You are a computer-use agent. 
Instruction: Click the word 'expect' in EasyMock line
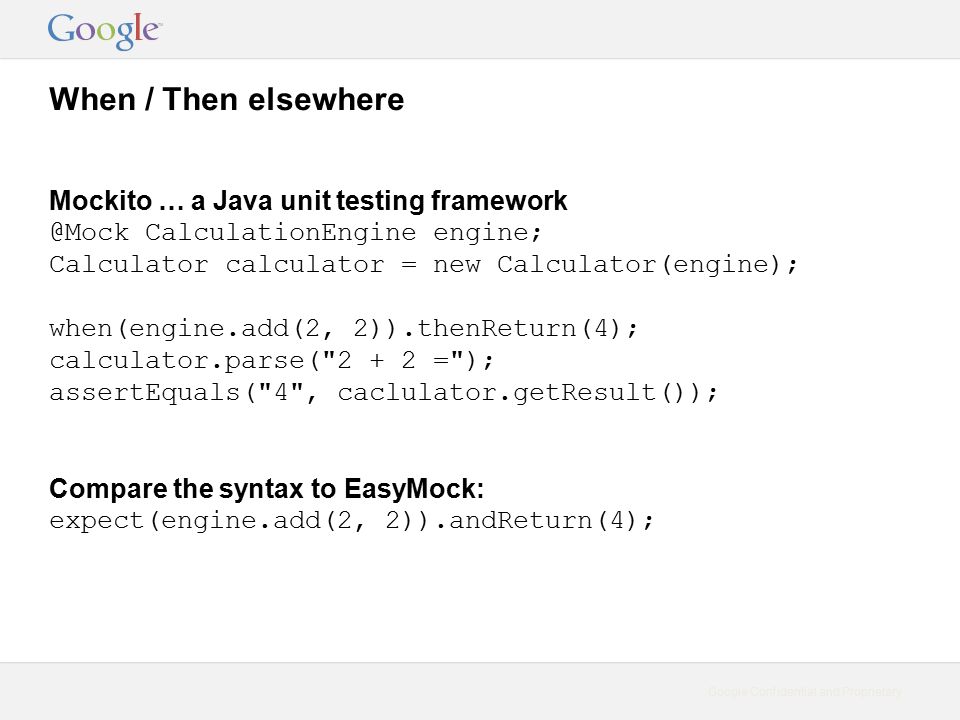pos(97,522)
